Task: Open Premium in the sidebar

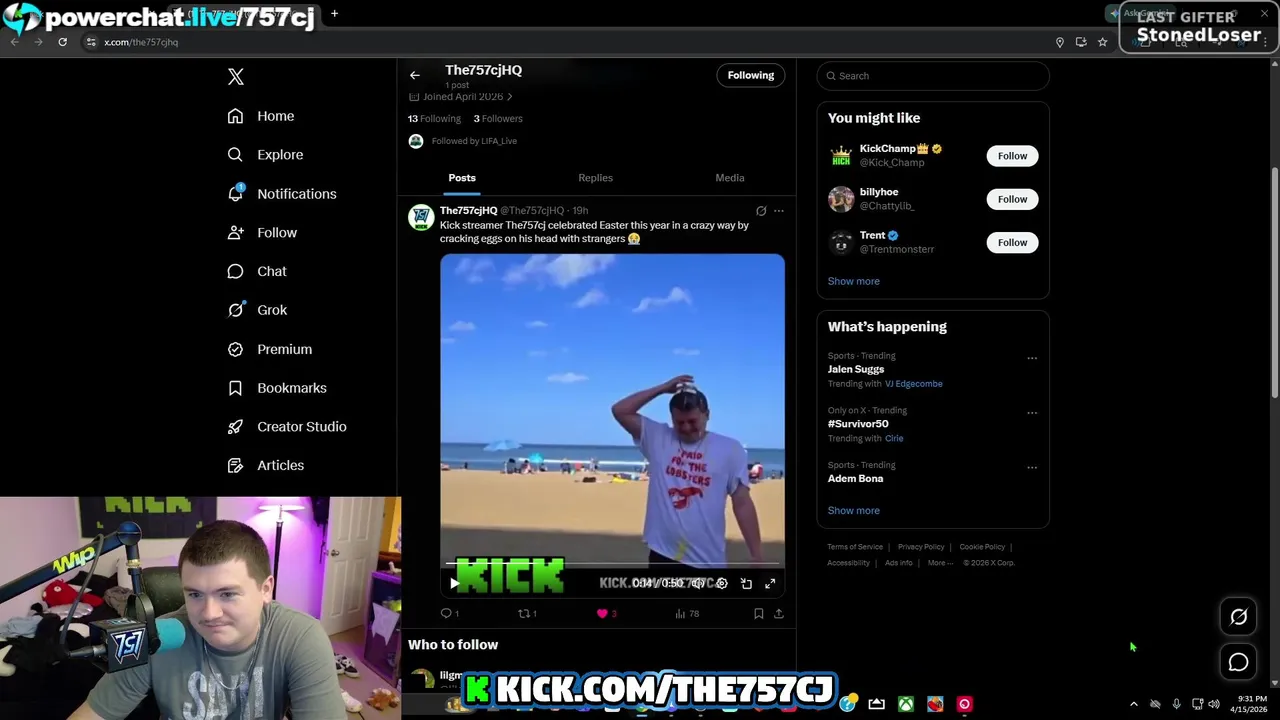Action: point(270,349)
